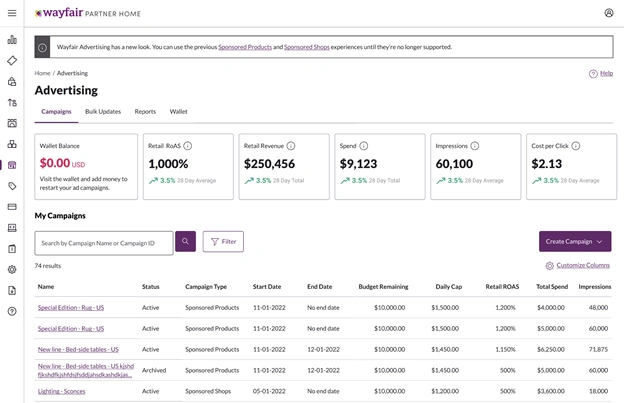624x403 pixels.
Task: Click the Sponsored Shops campaign type cell
Action: coord(208,391)
